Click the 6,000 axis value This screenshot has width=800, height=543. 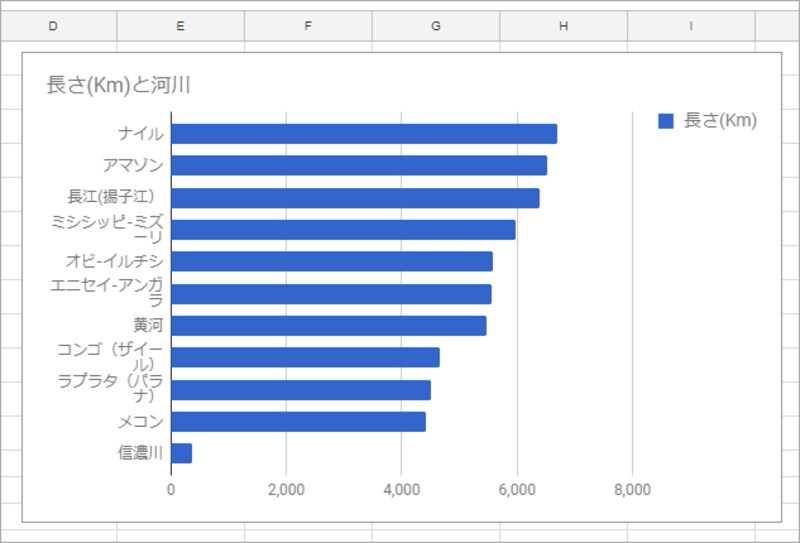pos(517,489)
